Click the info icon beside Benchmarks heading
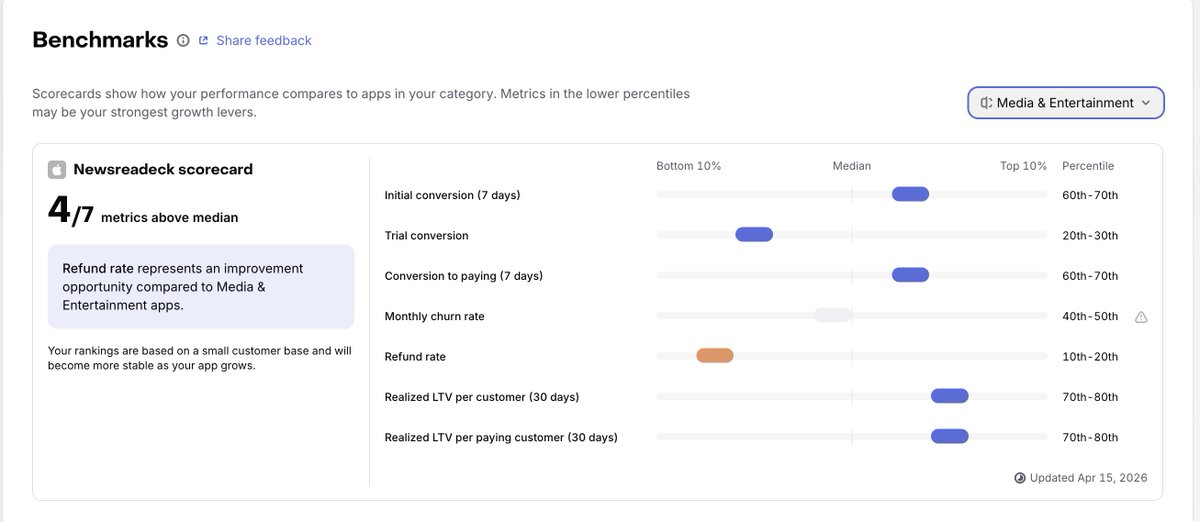This screenshot has width=1200, height=522. click(183, 41)
